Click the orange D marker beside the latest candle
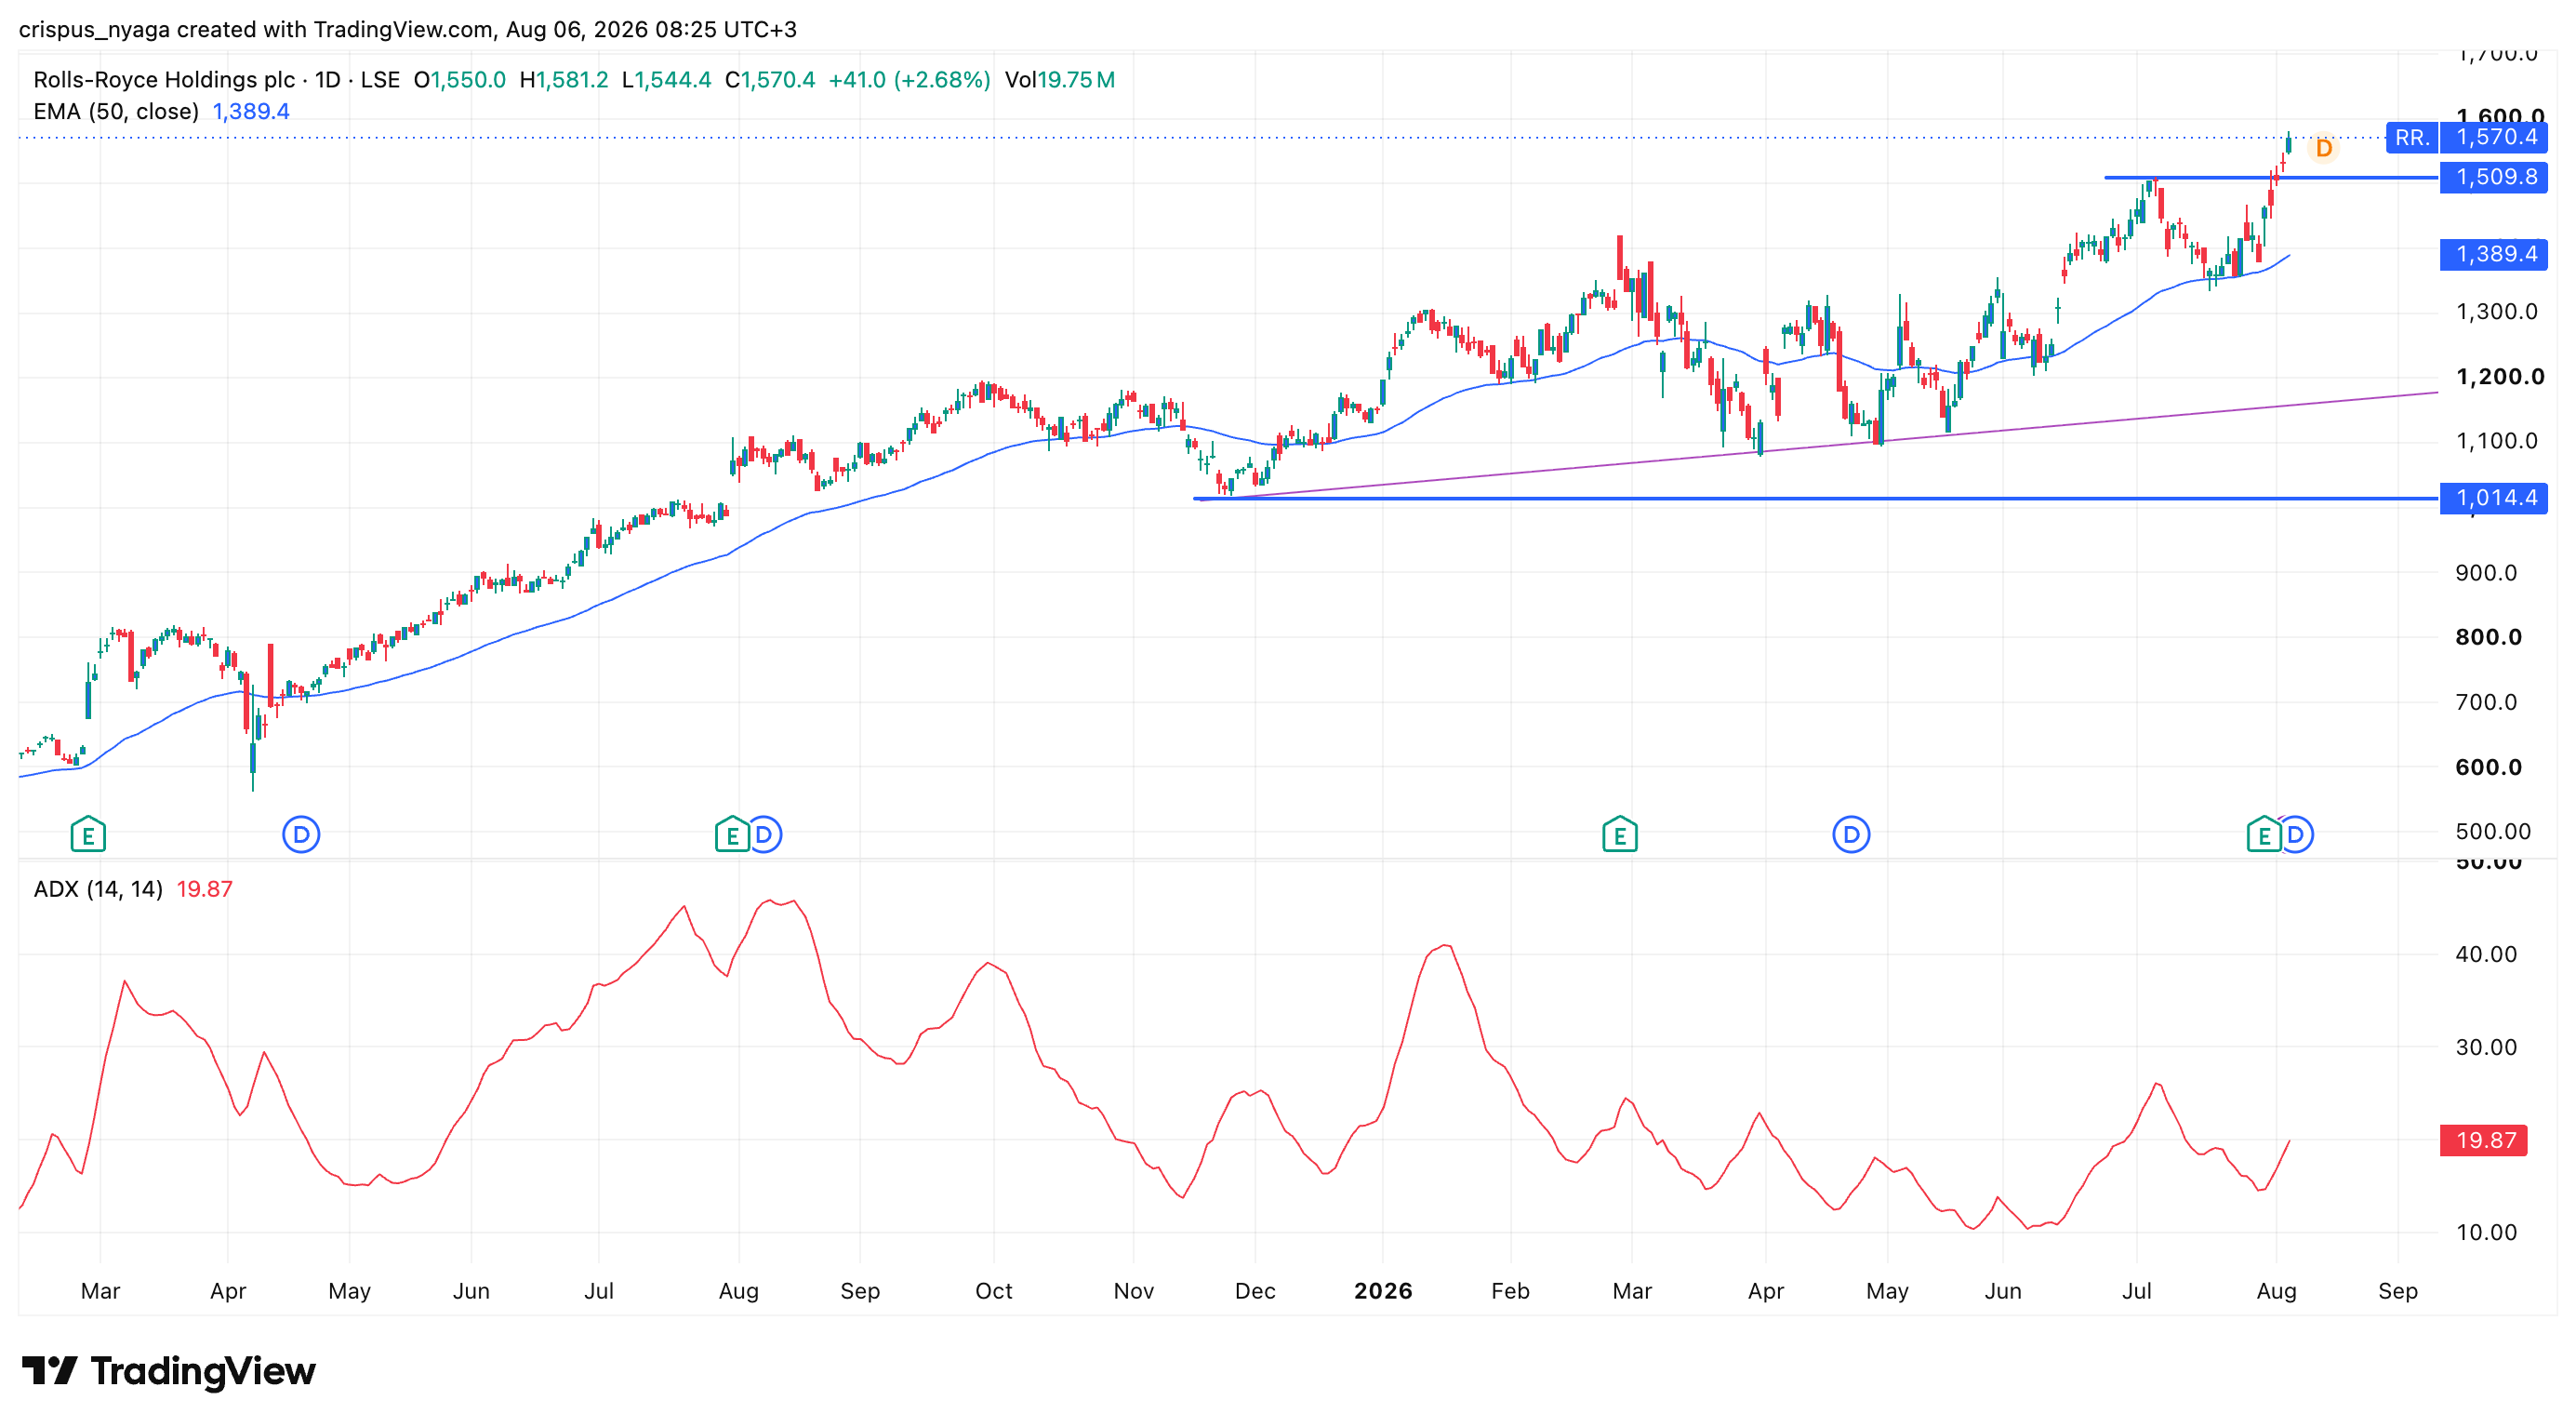The width and height of the screenshot is (2576, 1427). coord(2324,148)
